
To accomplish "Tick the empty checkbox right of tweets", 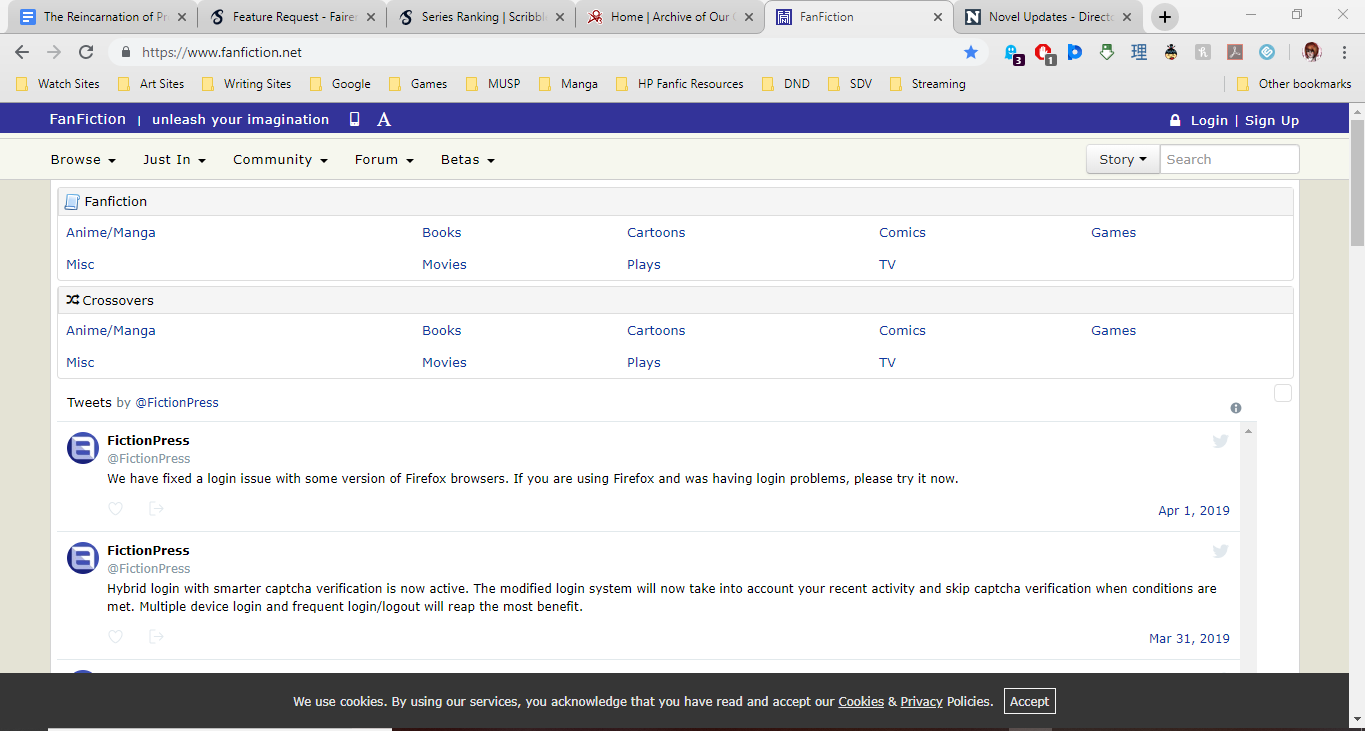I will coord(1283,394).
